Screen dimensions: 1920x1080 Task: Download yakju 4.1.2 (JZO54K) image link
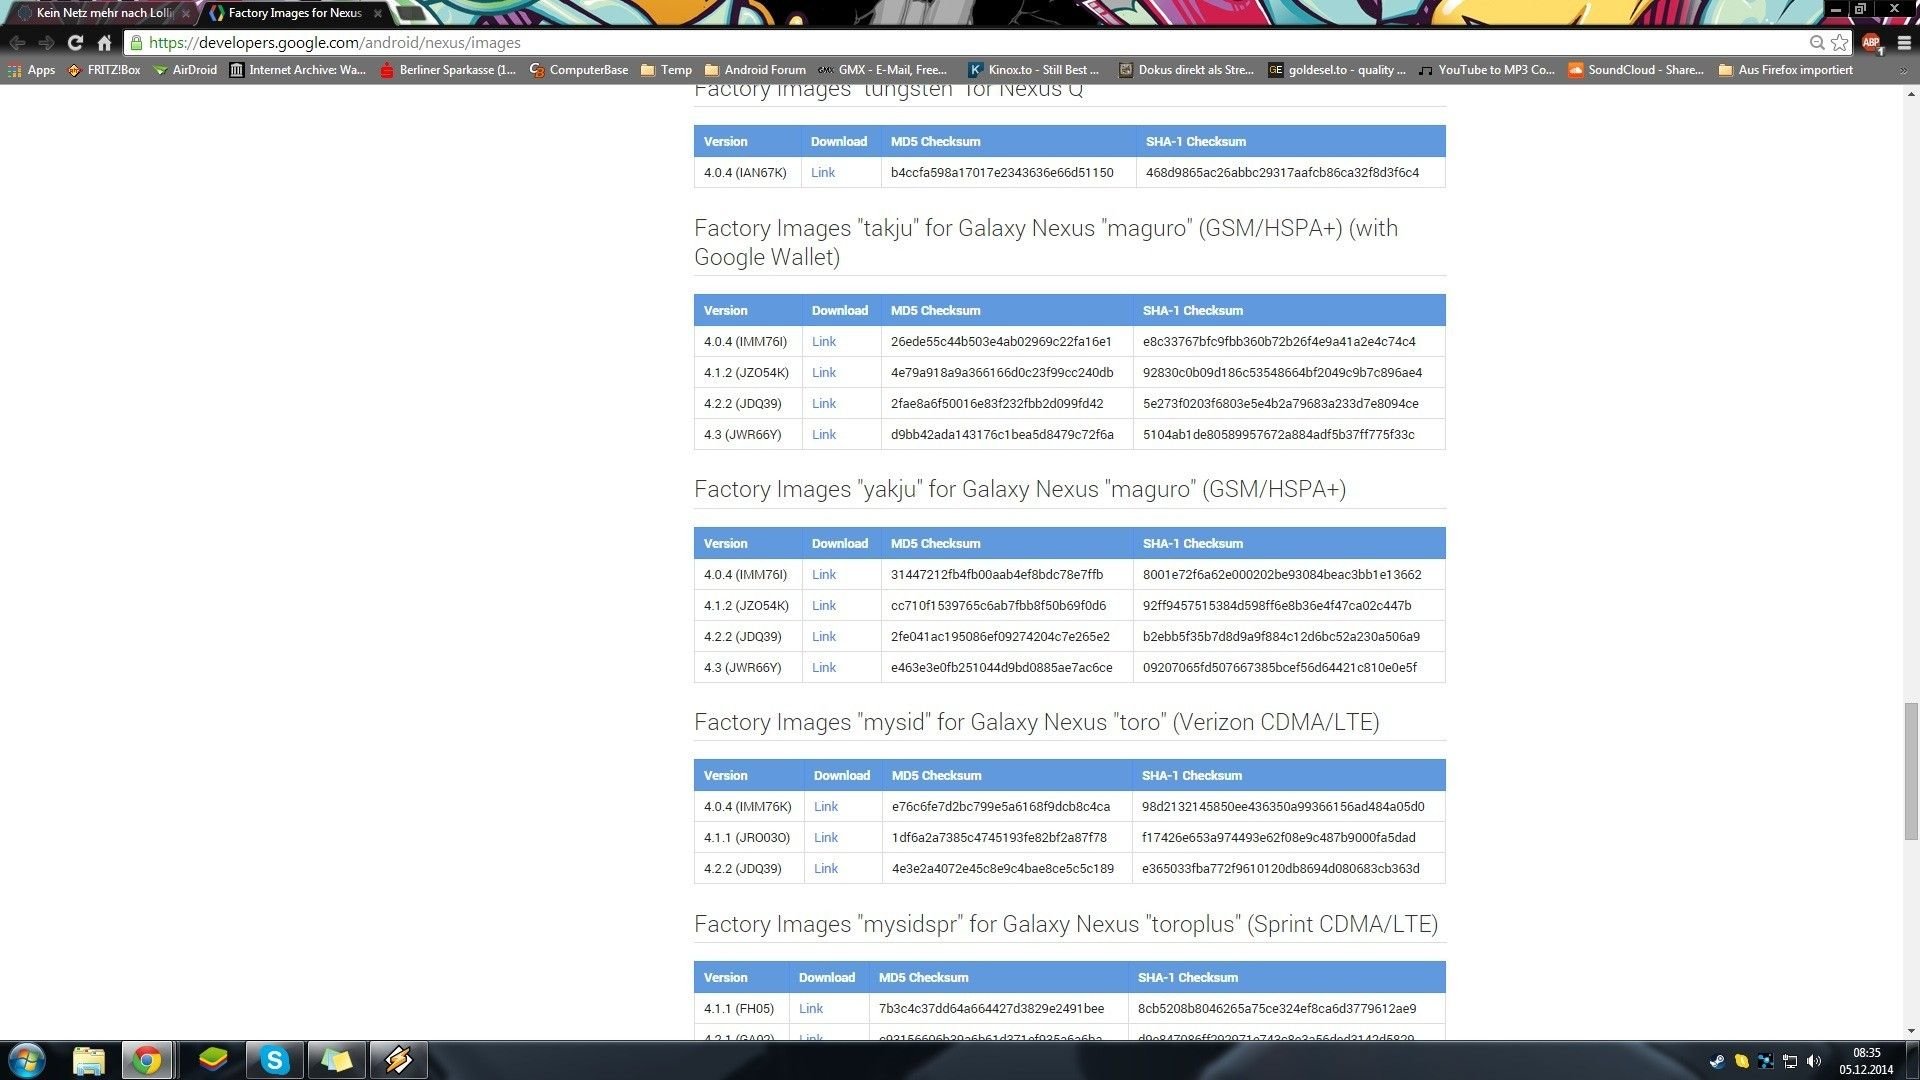(x=824, y=606)
